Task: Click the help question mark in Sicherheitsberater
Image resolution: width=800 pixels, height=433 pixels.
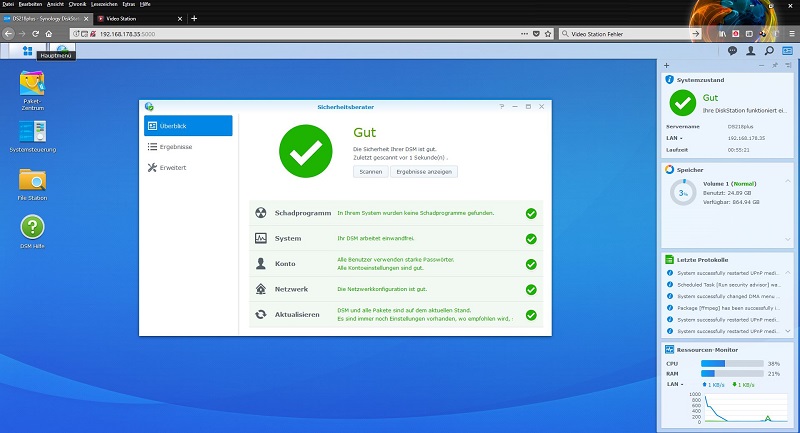Action: click(x=502, y=107)
